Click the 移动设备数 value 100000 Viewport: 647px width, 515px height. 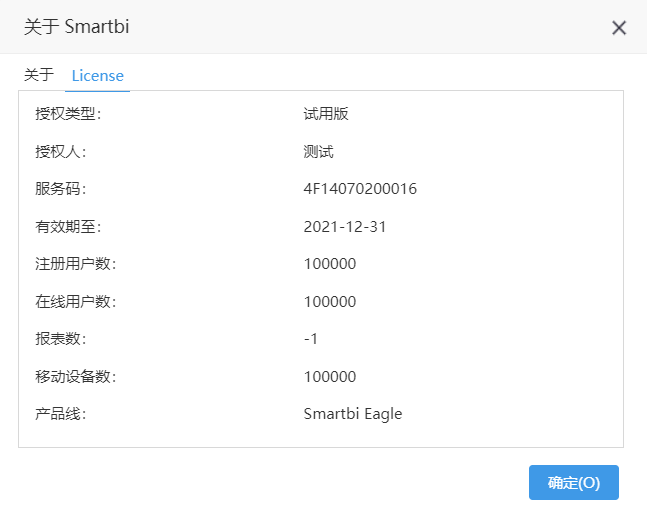330,377
